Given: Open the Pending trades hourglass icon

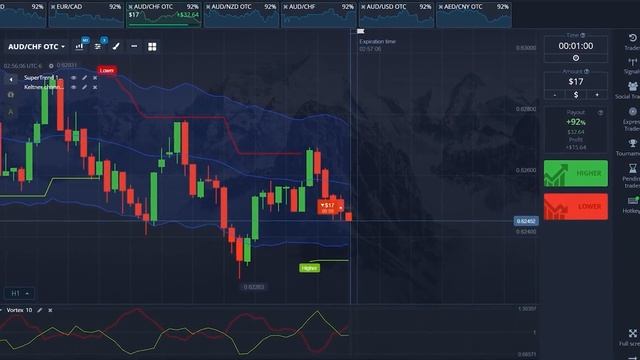Looking at the screenshot, I should (633, 168).
